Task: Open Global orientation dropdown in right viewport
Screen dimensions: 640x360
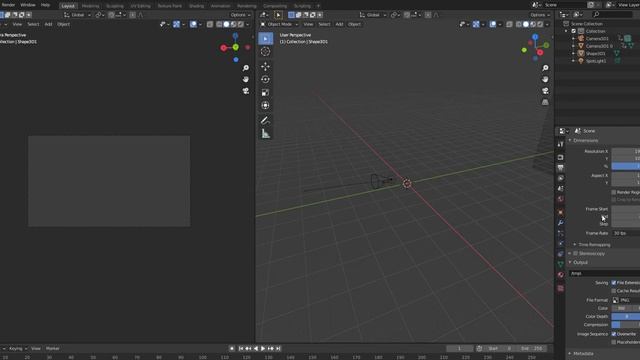Action: [x=373, y=15]
